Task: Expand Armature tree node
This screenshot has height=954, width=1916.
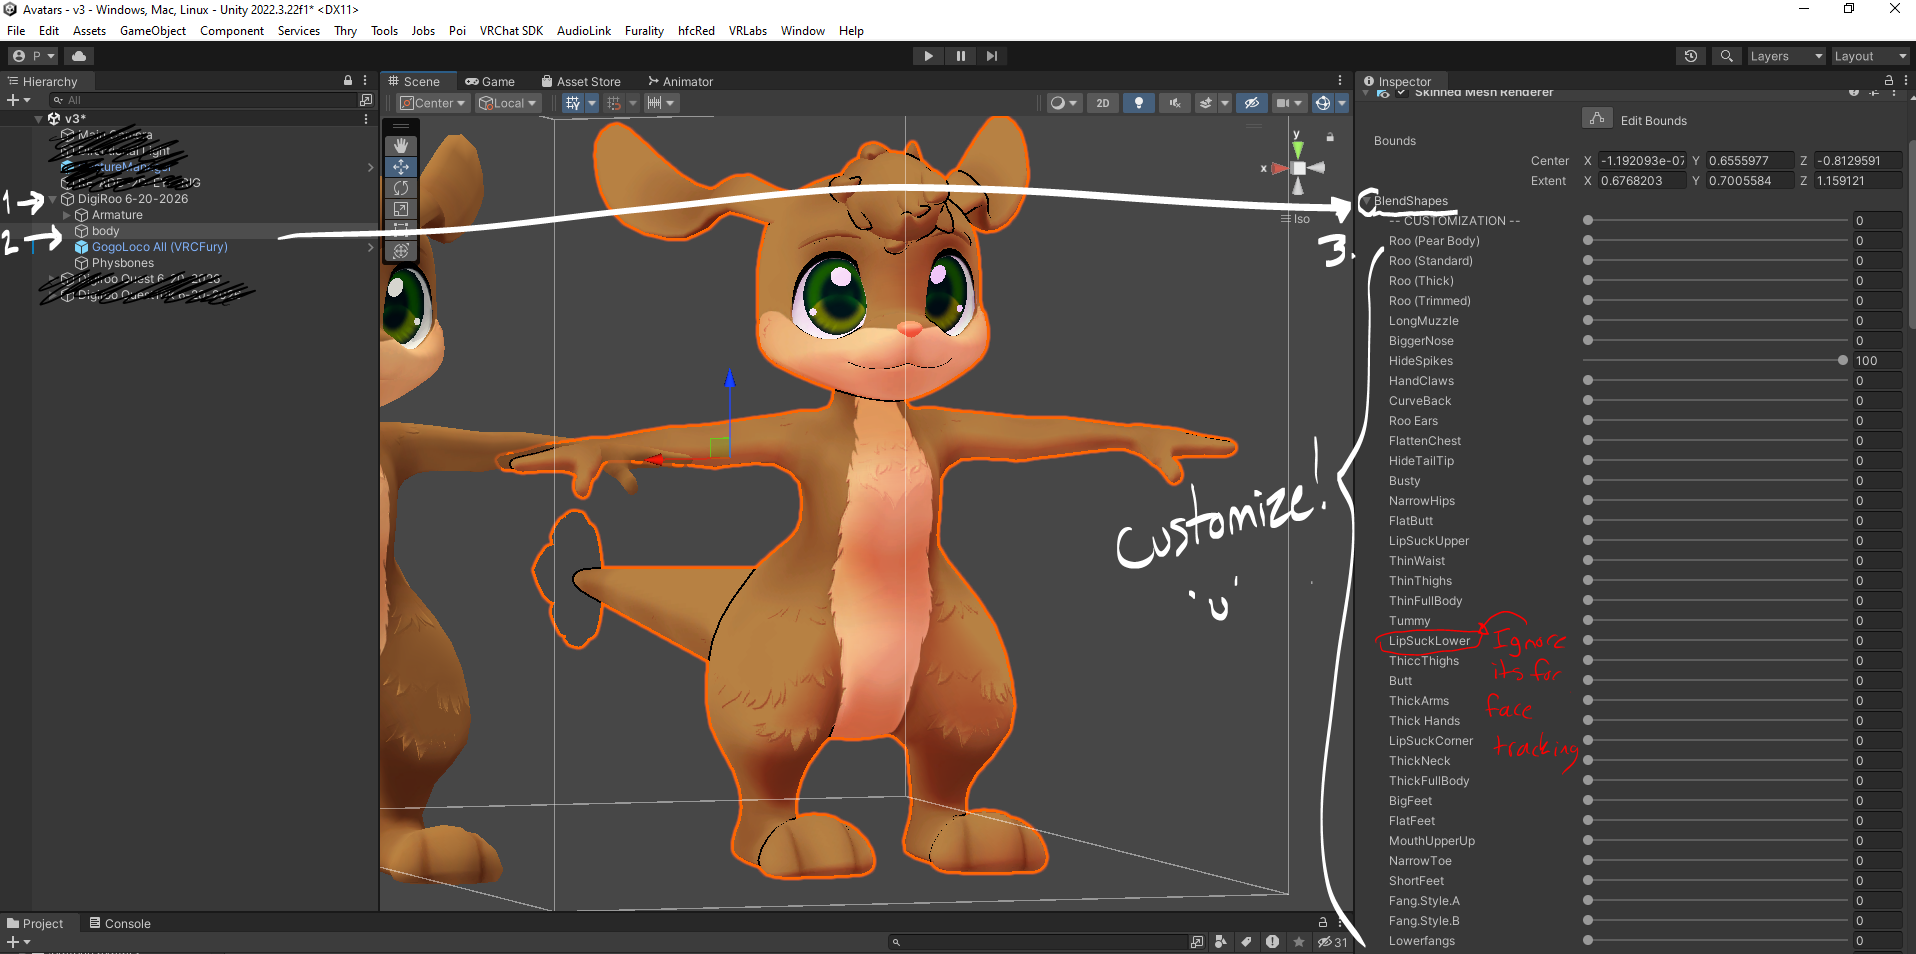Action: (66, 215)
